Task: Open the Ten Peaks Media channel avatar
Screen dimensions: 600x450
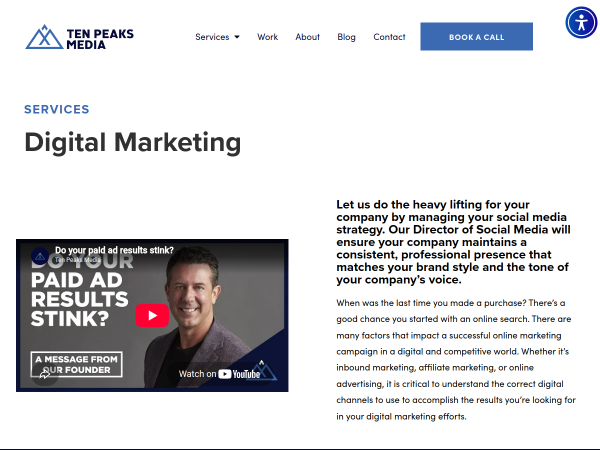Action: pos(40,256)
